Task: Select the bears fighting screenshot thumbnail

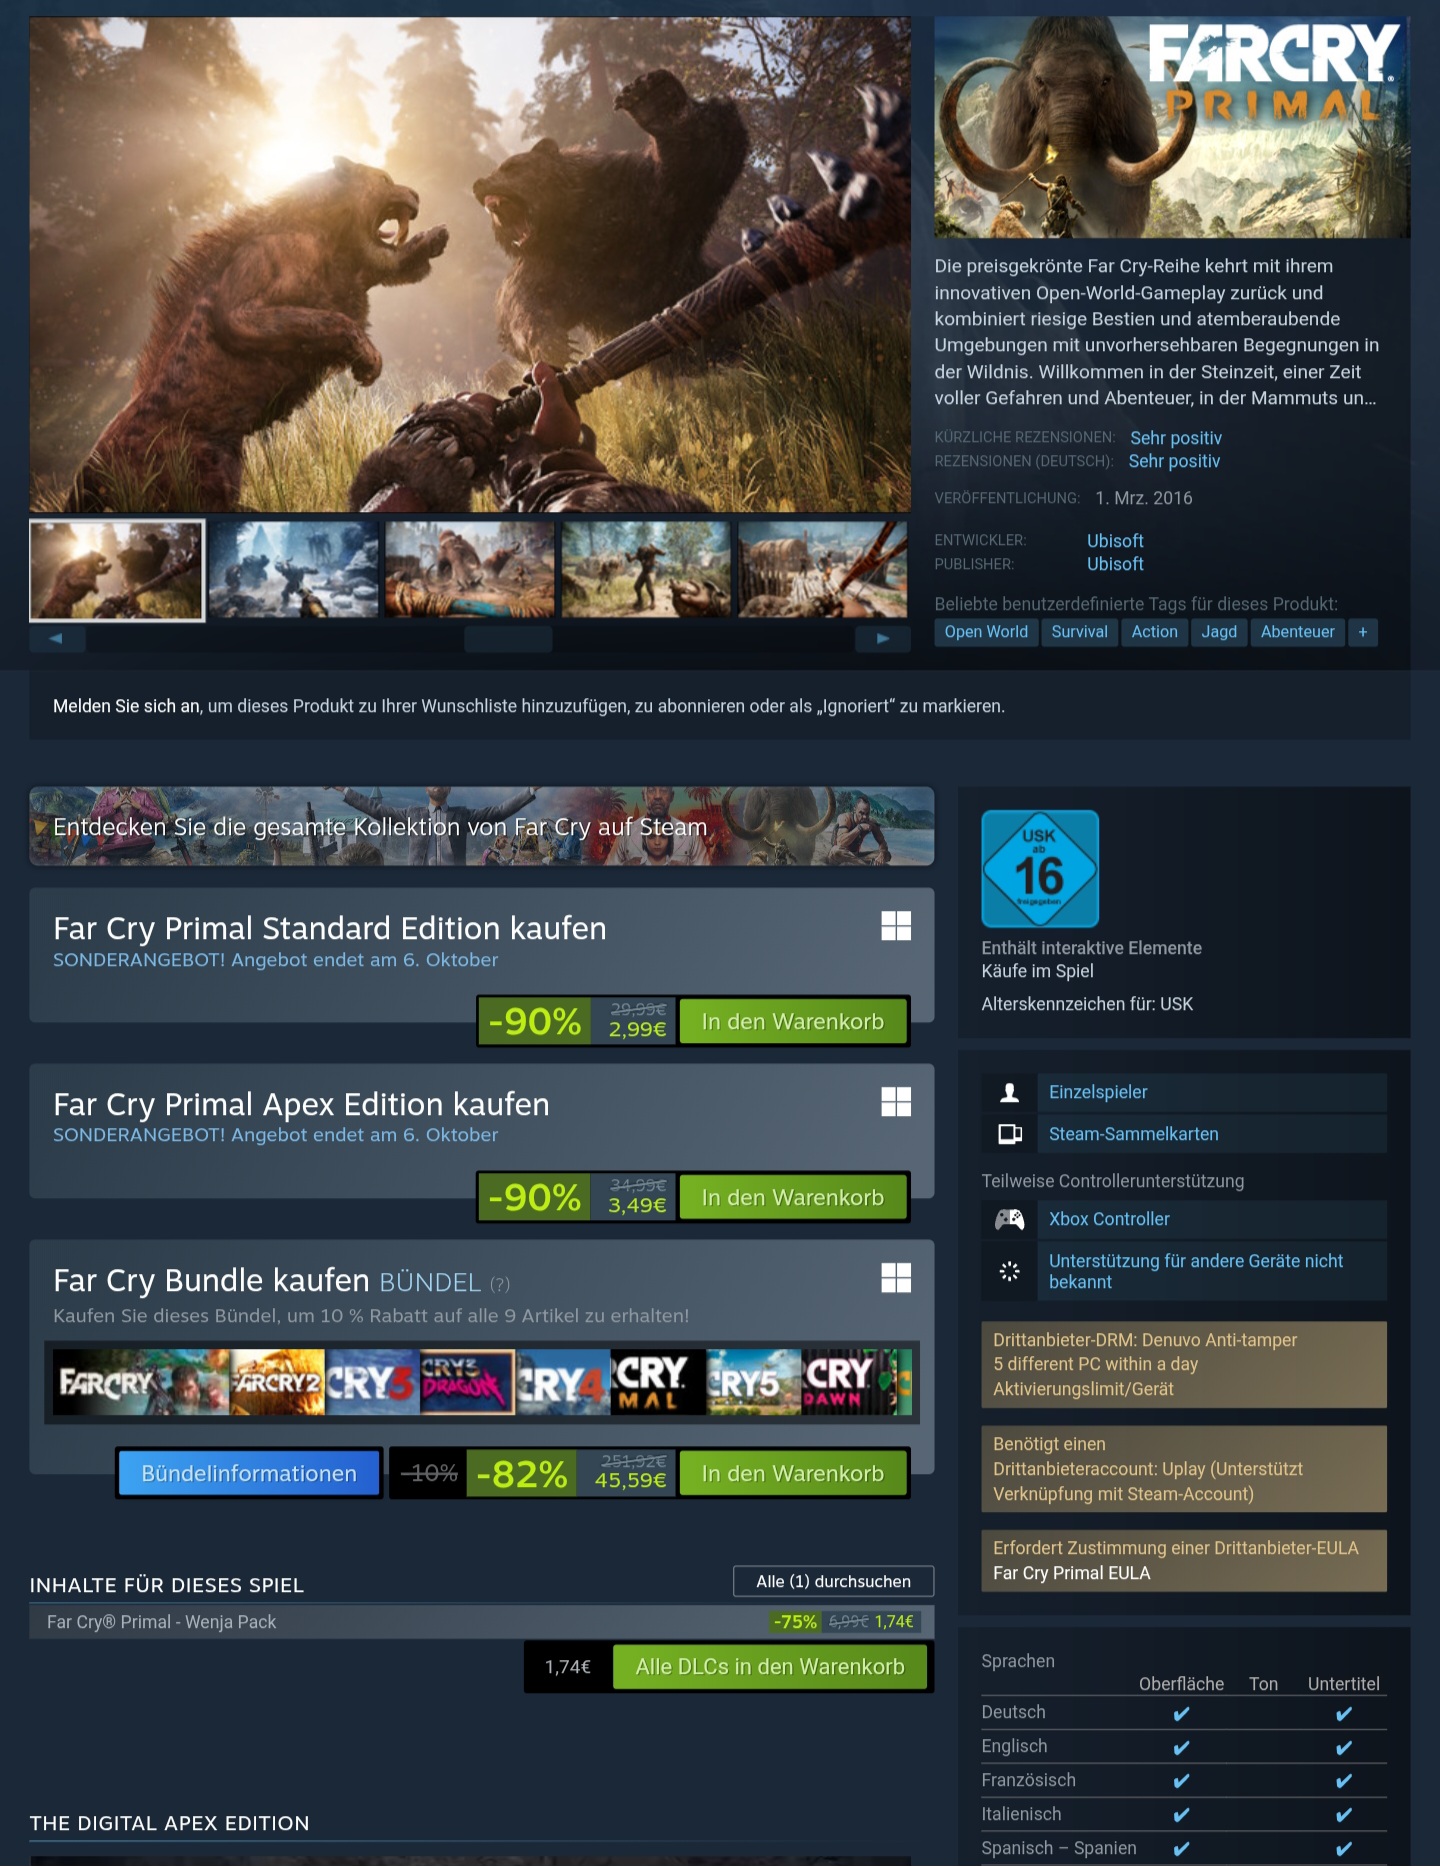Action: pyautogui.click(x=117, y=570)
